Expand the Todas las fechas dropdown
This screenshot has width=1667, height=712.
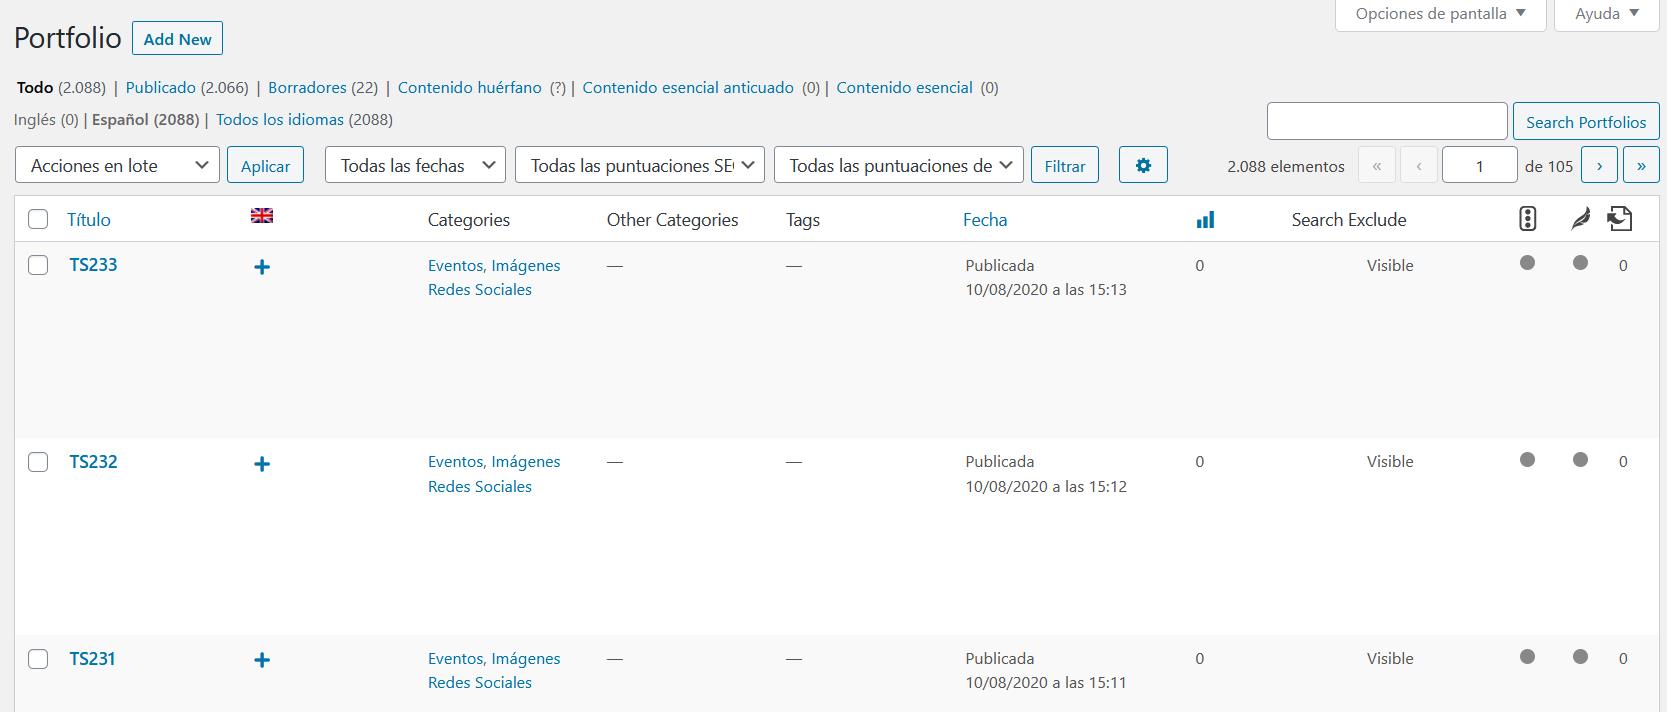click(x=415, y=165)
